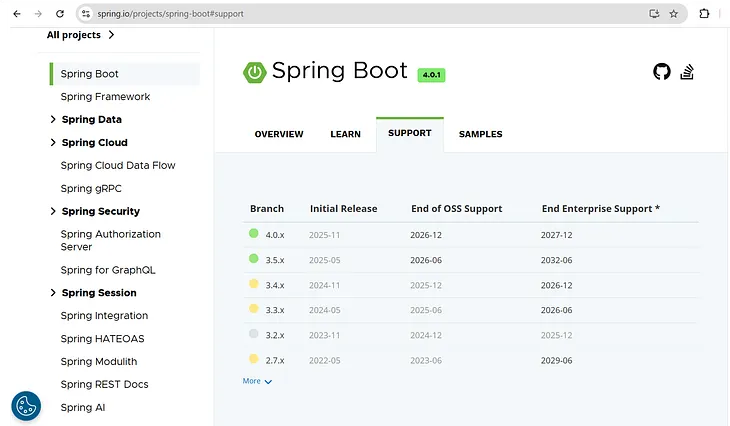This screenshot has height=426, width=730.
Task: Expand More branches in support table
Action: pos(257,381)
